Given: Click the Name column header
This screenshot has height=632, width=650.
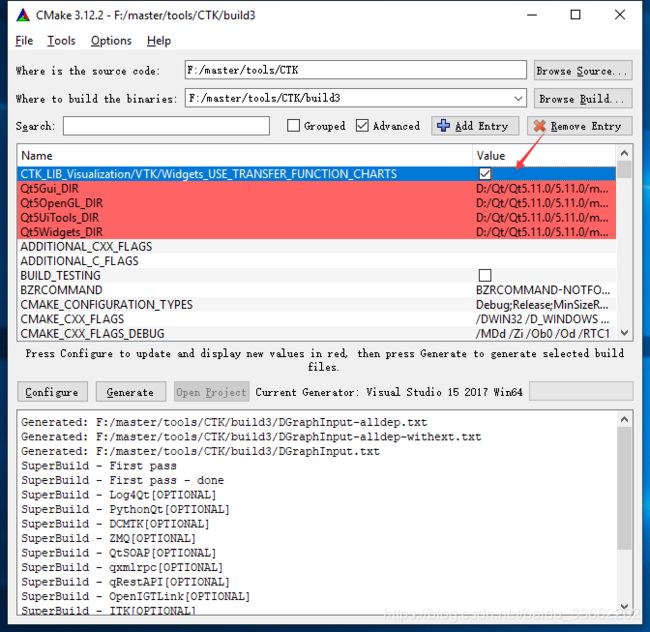Looking at the screenshot, I should tap(245, 156).
